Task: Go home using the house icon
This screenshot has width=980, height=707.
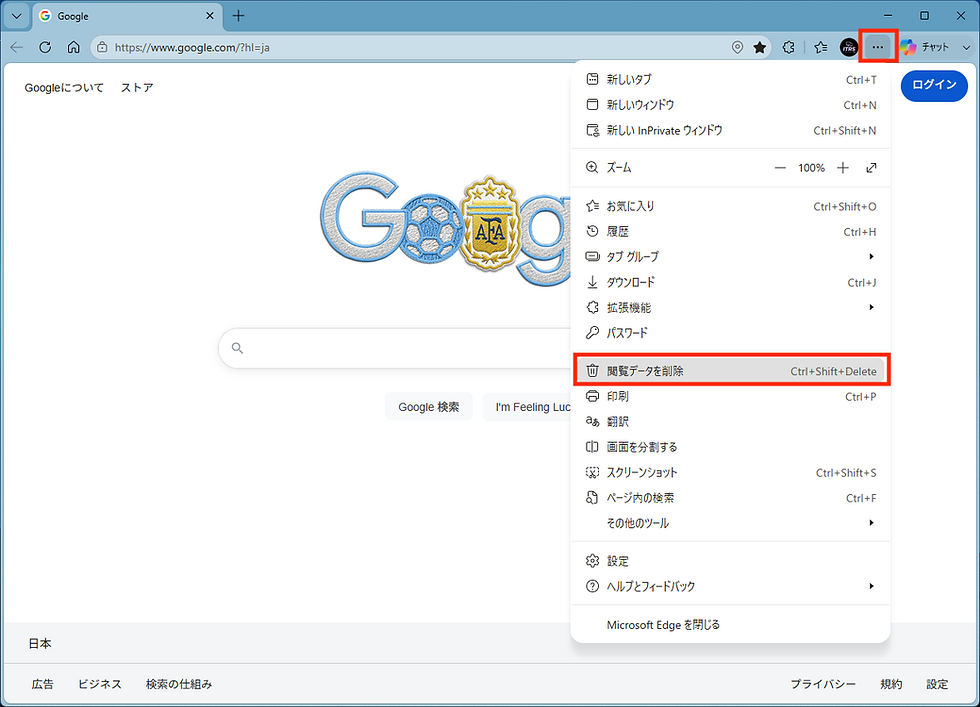Action: (74, 48)
